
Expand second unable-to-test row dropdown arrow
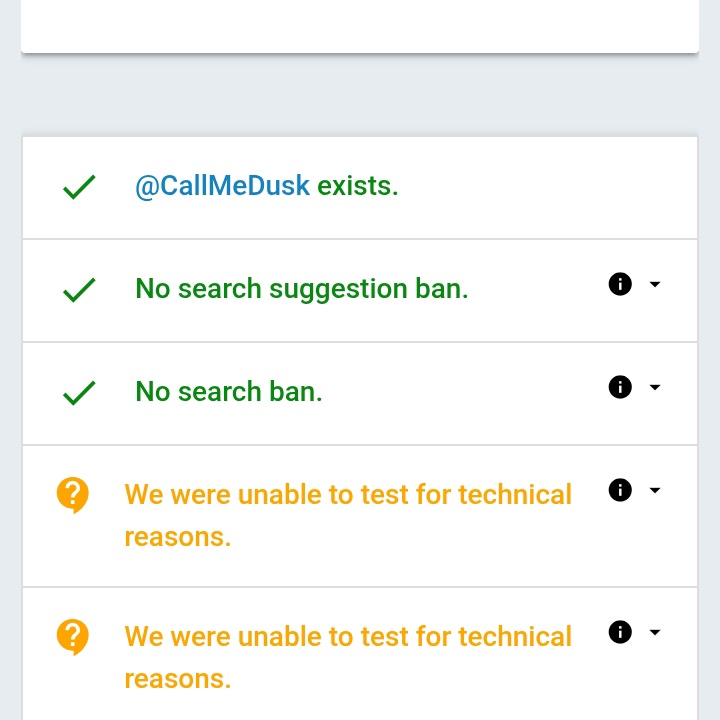(x=655, y=632)
